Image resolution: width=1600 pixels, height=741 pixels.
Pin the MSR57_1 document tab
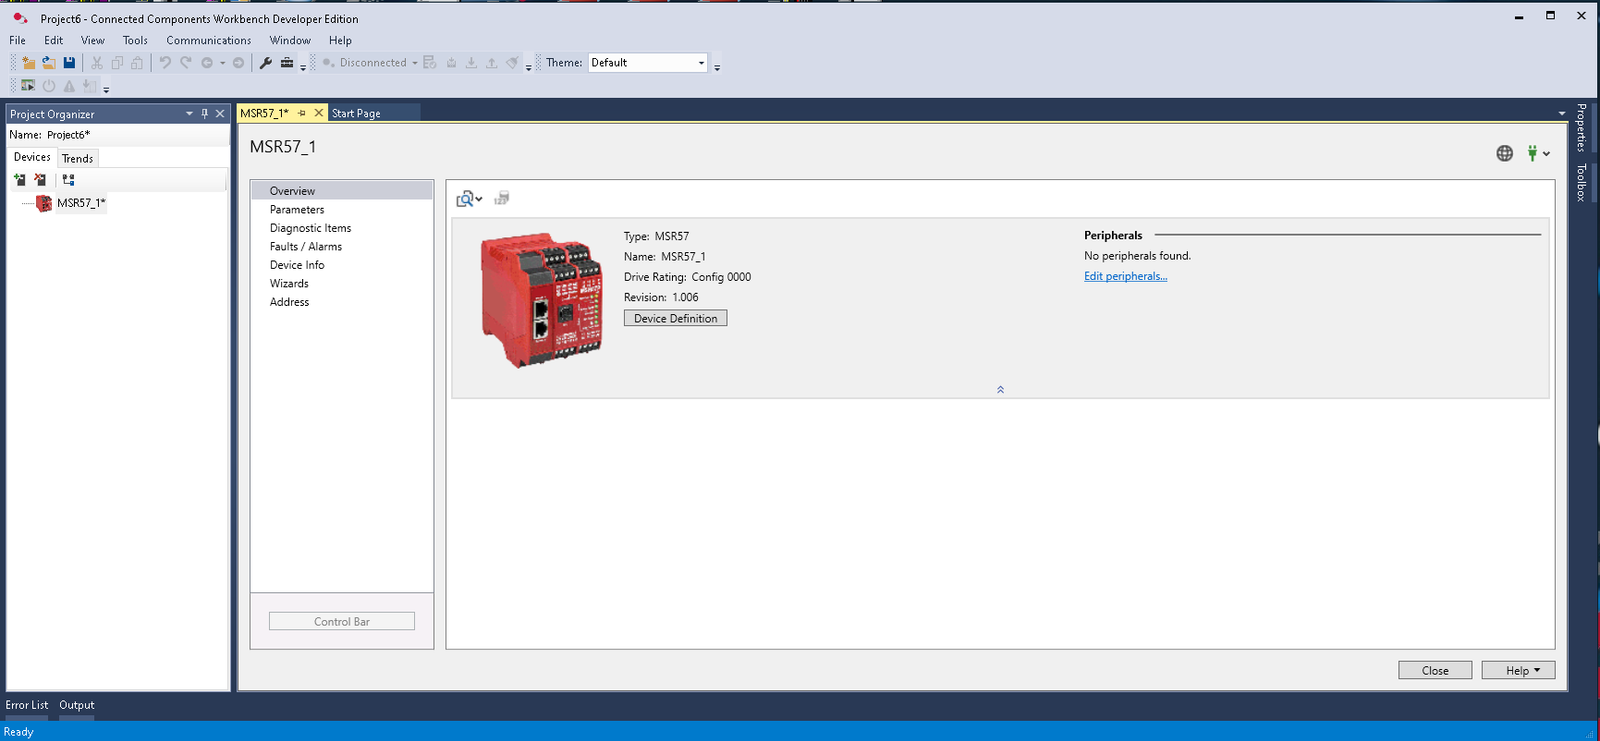click(x=302, y=113)
